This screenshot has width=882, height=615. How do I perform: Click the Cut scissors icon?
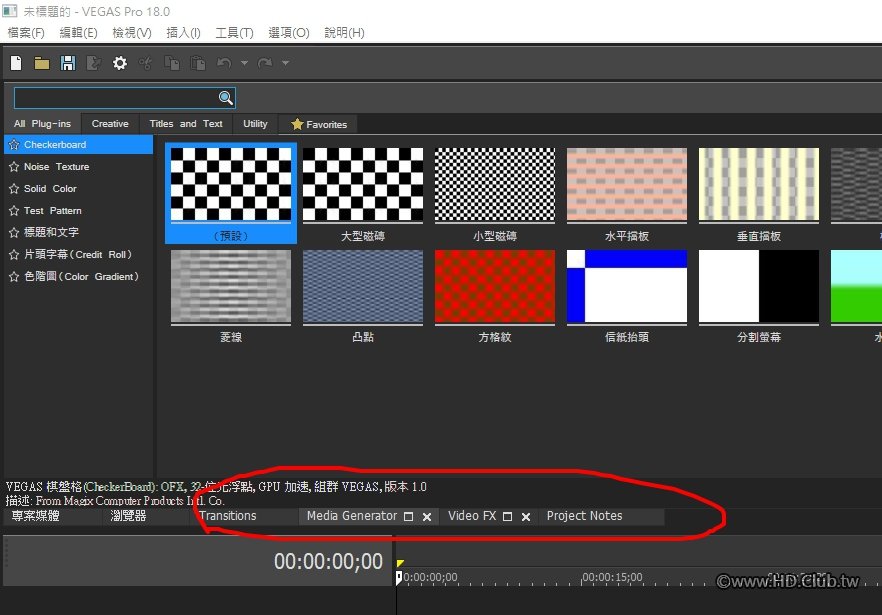(145, 63)
